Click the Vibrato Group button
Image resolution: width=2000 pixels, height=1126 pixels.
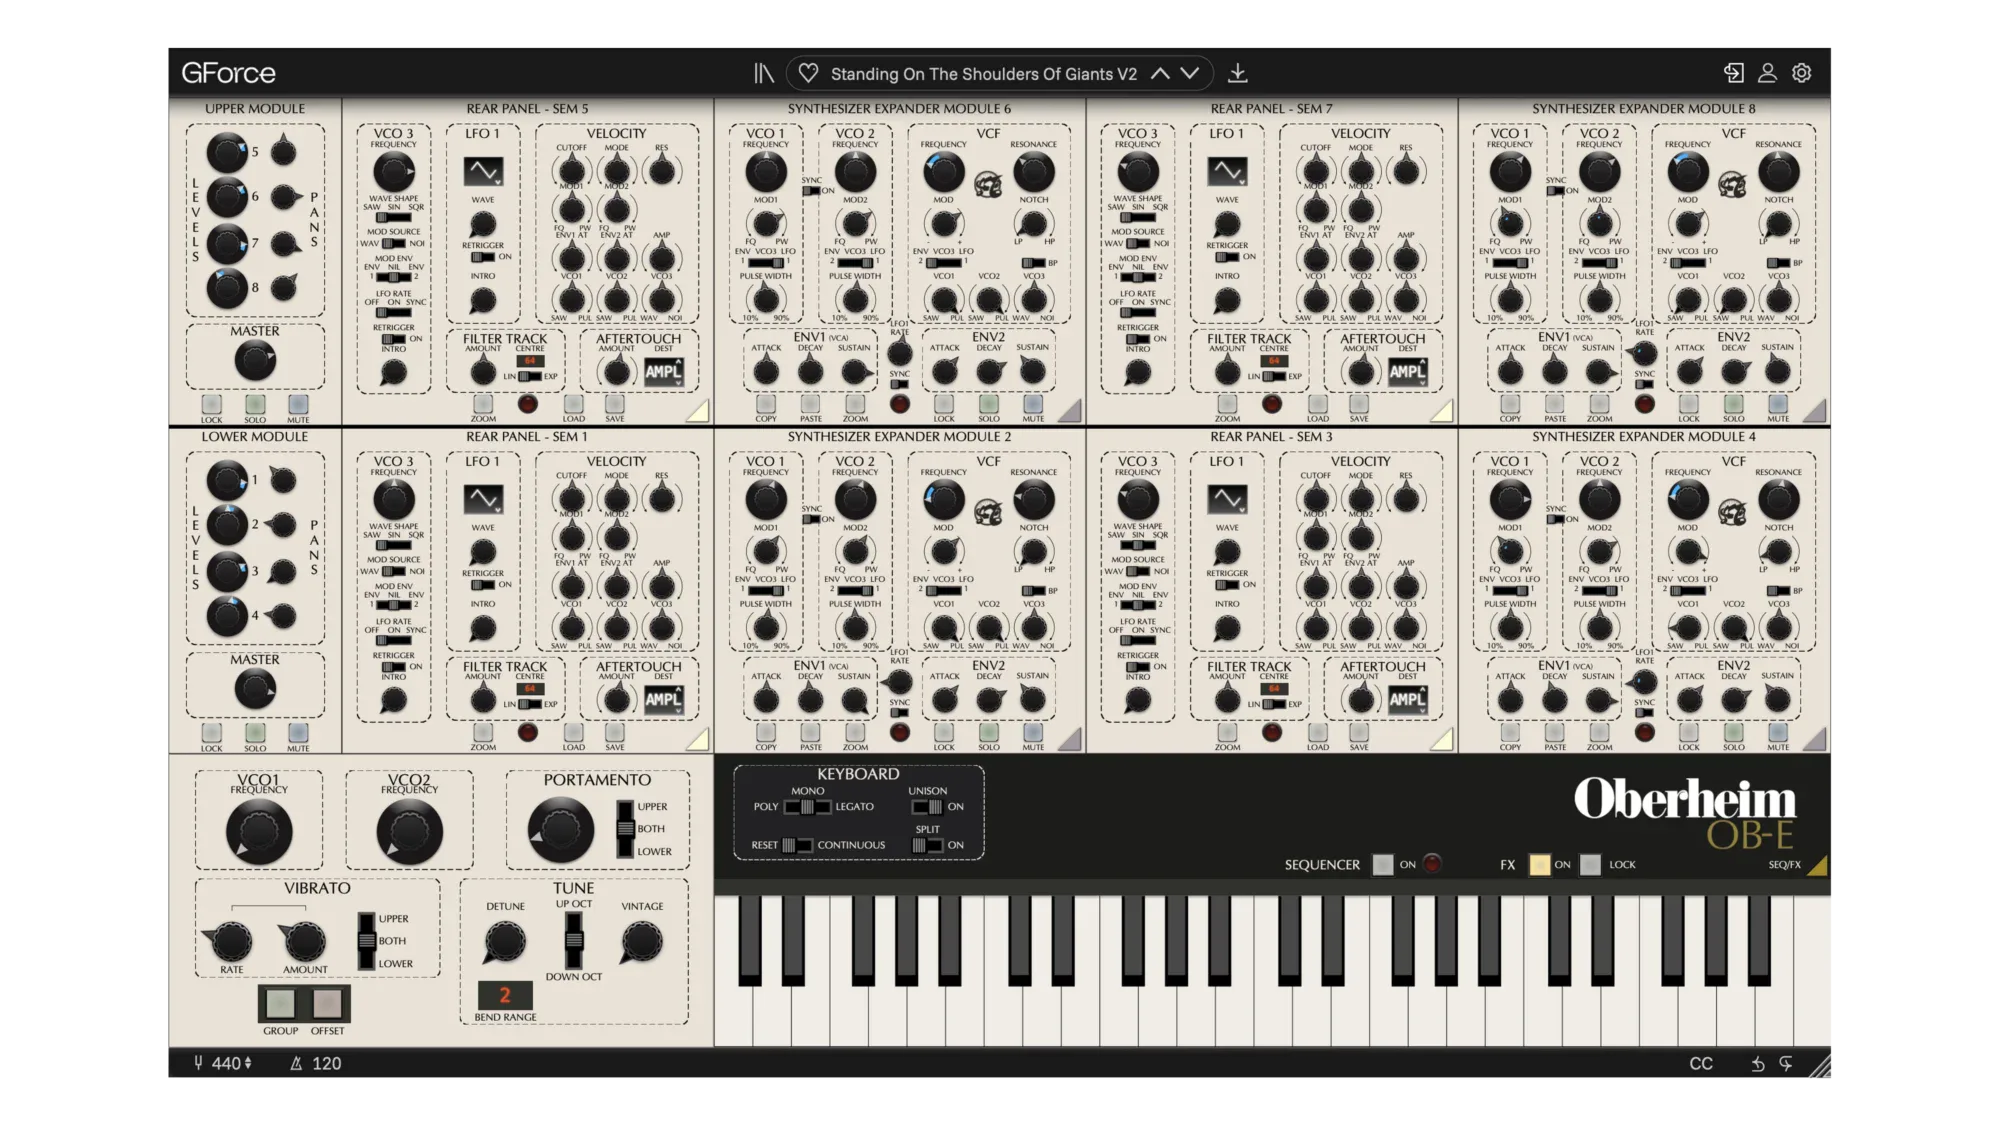(x=280, y=1003)
